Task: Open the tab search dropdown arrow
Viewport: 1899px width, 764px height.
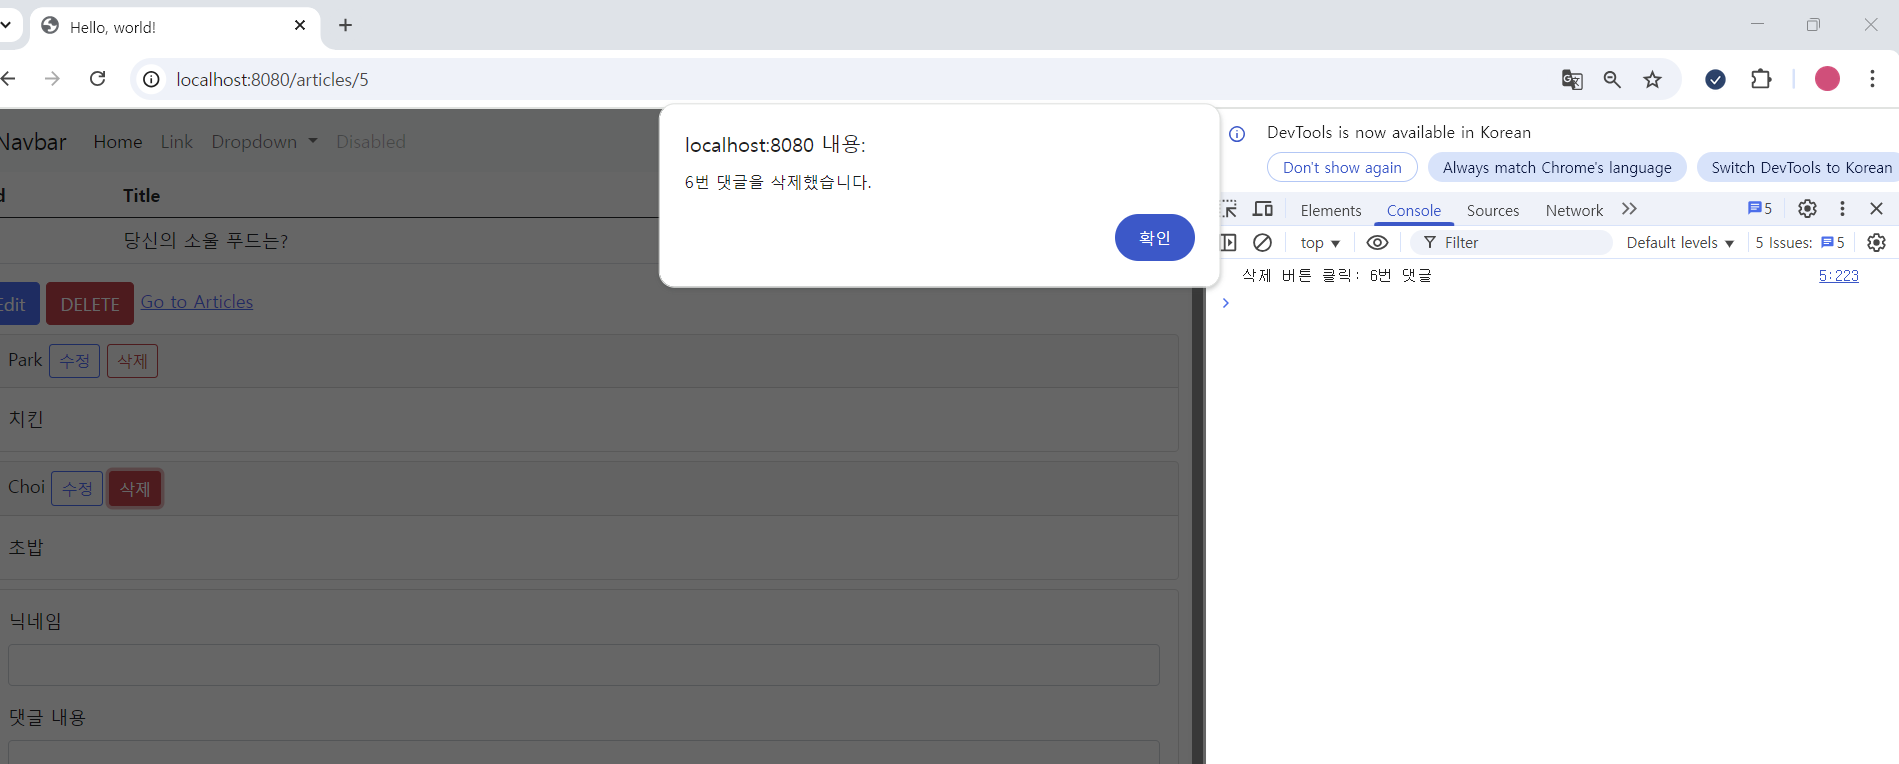Action: (6, 25)
